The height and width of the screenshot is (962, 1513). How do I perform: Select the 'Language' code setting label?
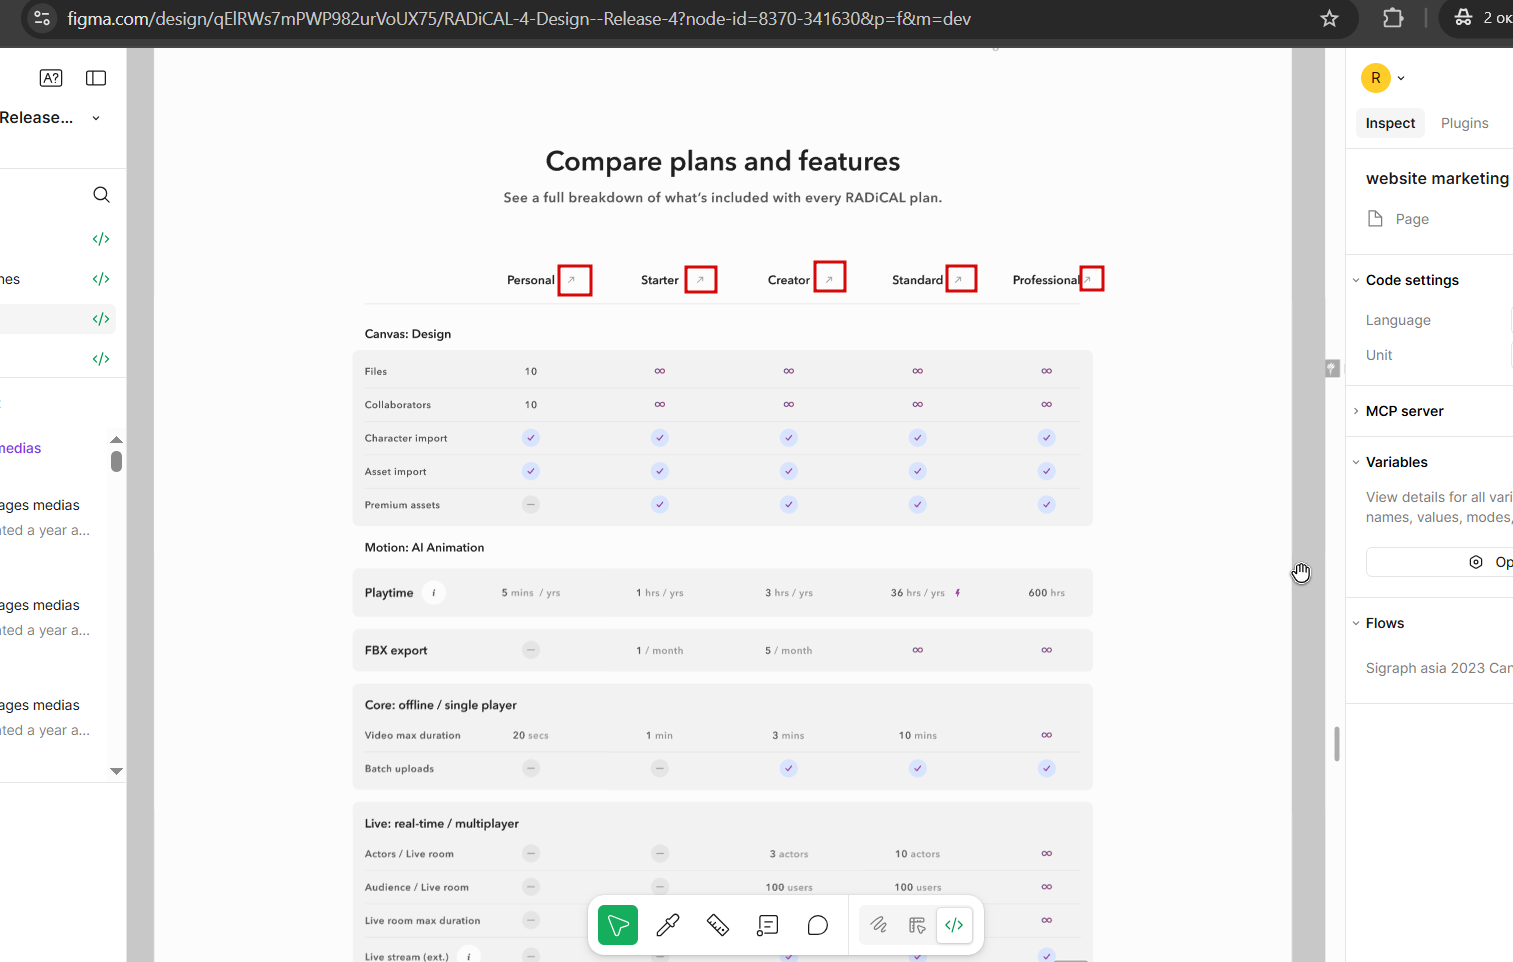click(x=1398, y=320)
